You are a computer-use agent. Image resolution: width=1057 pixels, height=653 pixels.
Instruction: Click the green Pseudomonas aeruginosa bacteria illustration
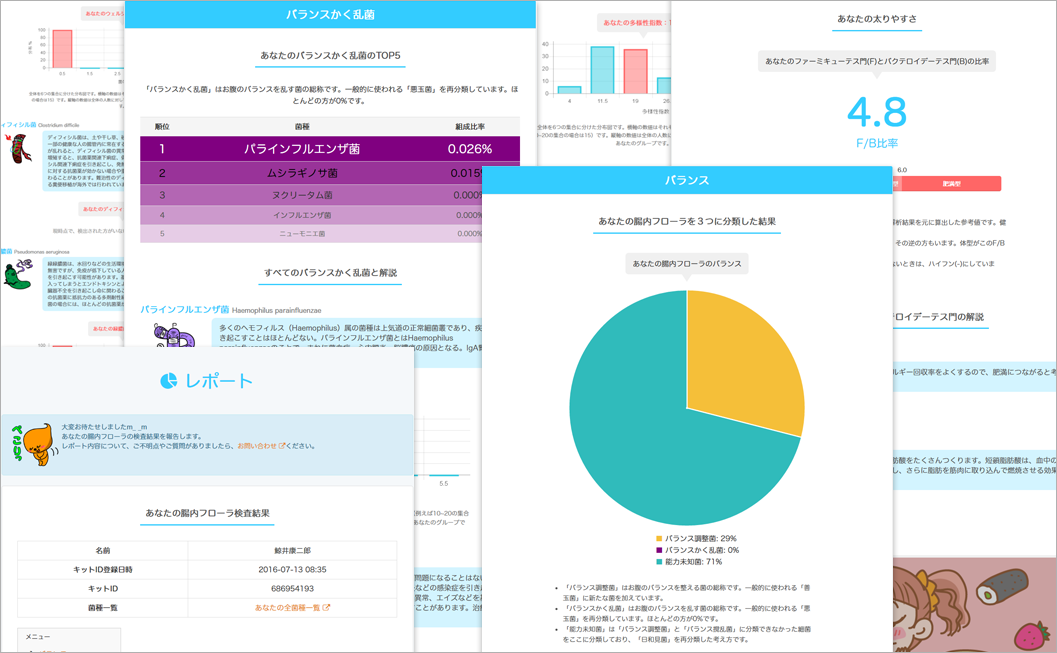point(16,274)
